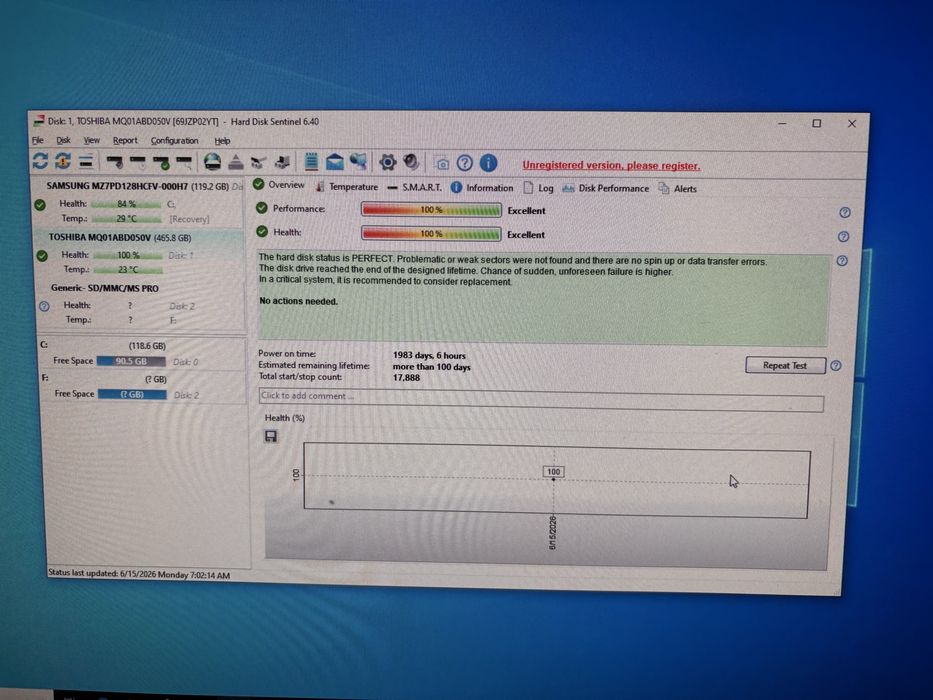Click the Power on time value 1983 days
The height and width of the screenshot is (700, 933).
pos(429,355)
